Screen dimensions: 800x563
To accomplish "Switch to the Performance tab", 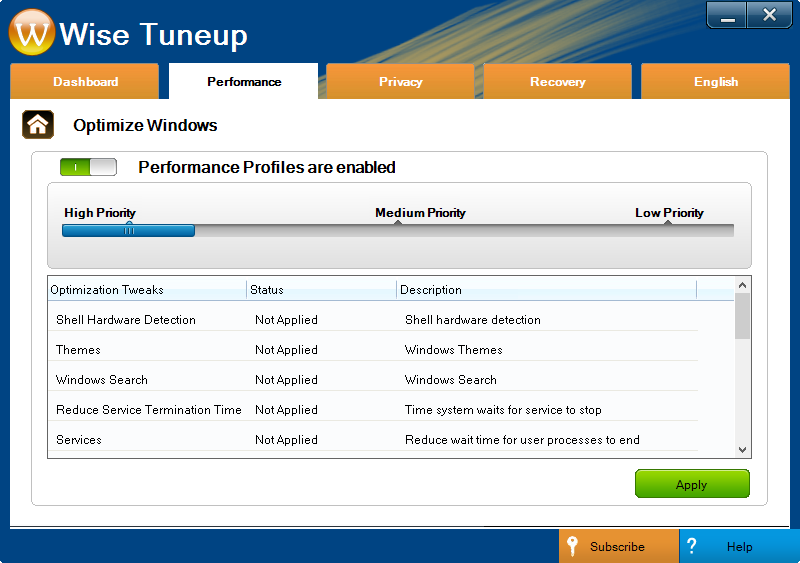I will (x=243, y=81).
